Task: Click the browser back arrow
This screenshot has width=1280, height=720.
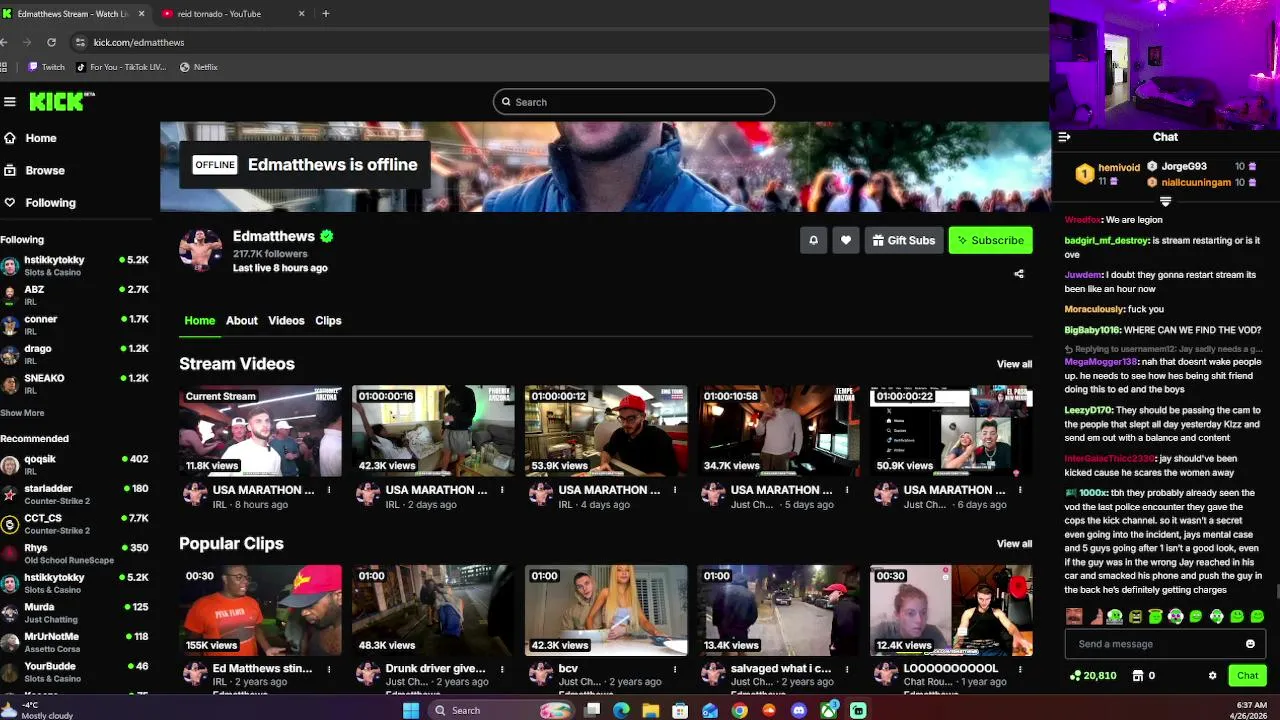Action: pyautogui.click(x=4, y=42)
